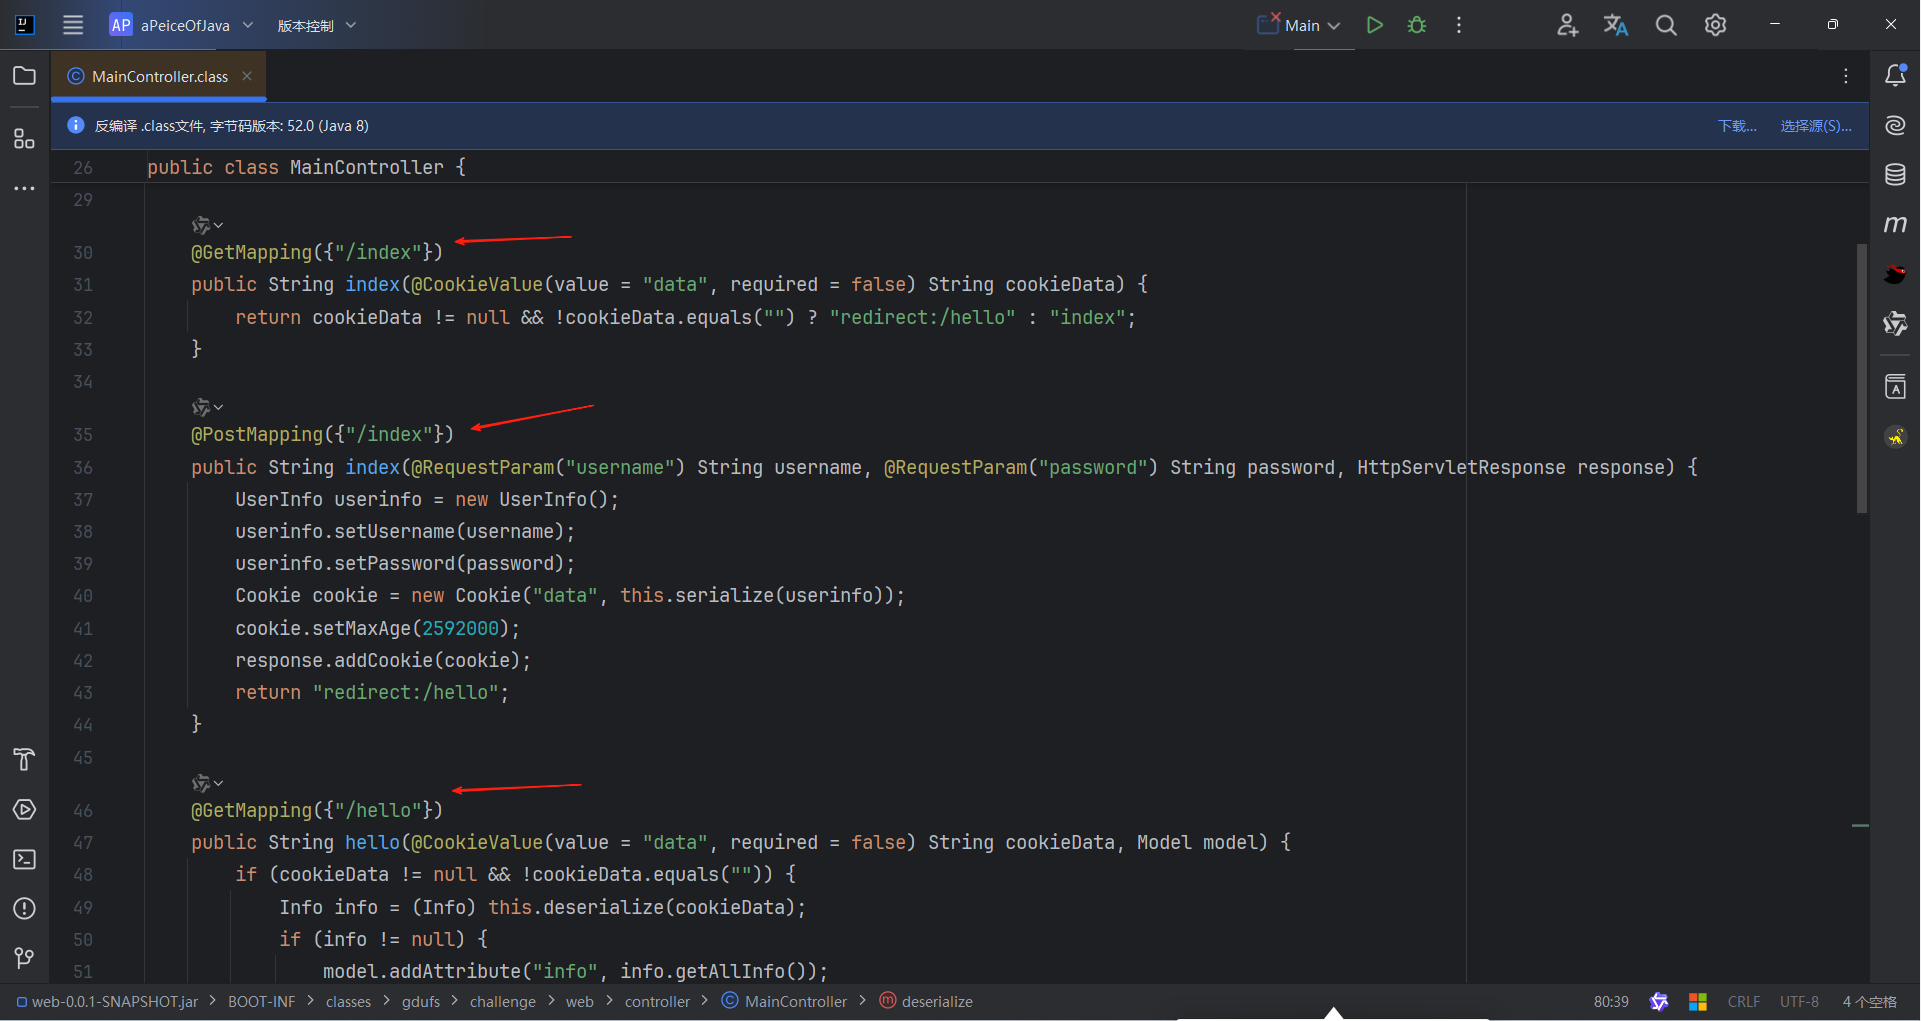Open the Notifications bell
Image resolution: width=1921 pixels, height=1021 pixels.
point(1895,75)
